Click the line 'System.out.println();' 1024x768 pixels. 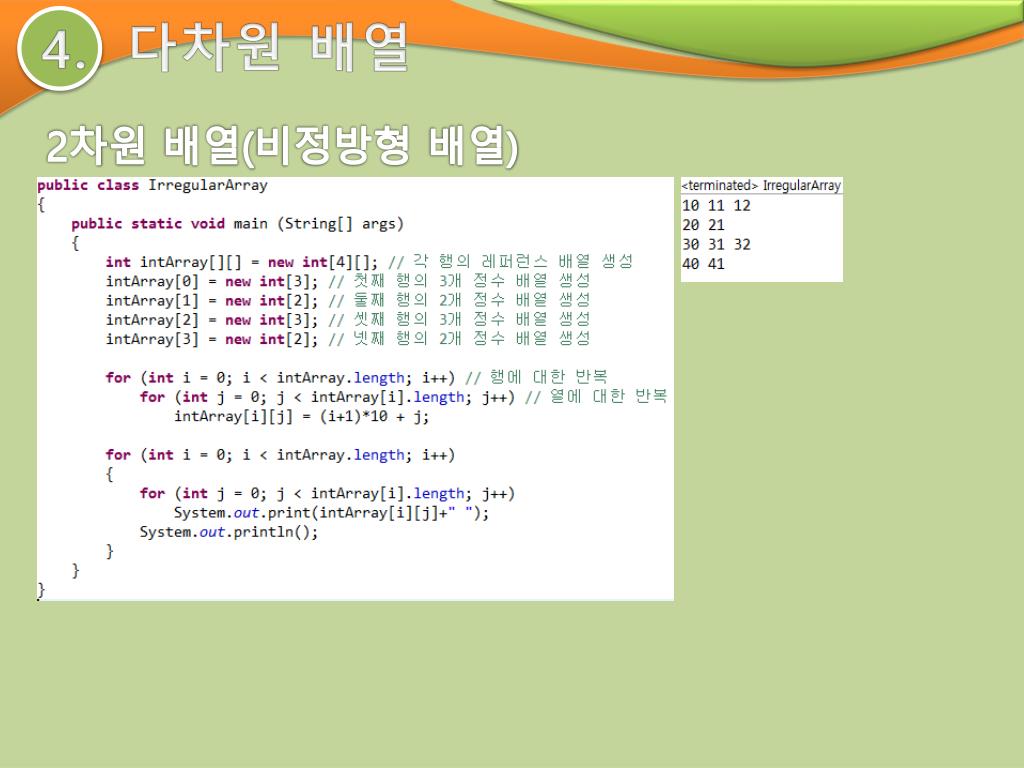(x=229, y=532)
